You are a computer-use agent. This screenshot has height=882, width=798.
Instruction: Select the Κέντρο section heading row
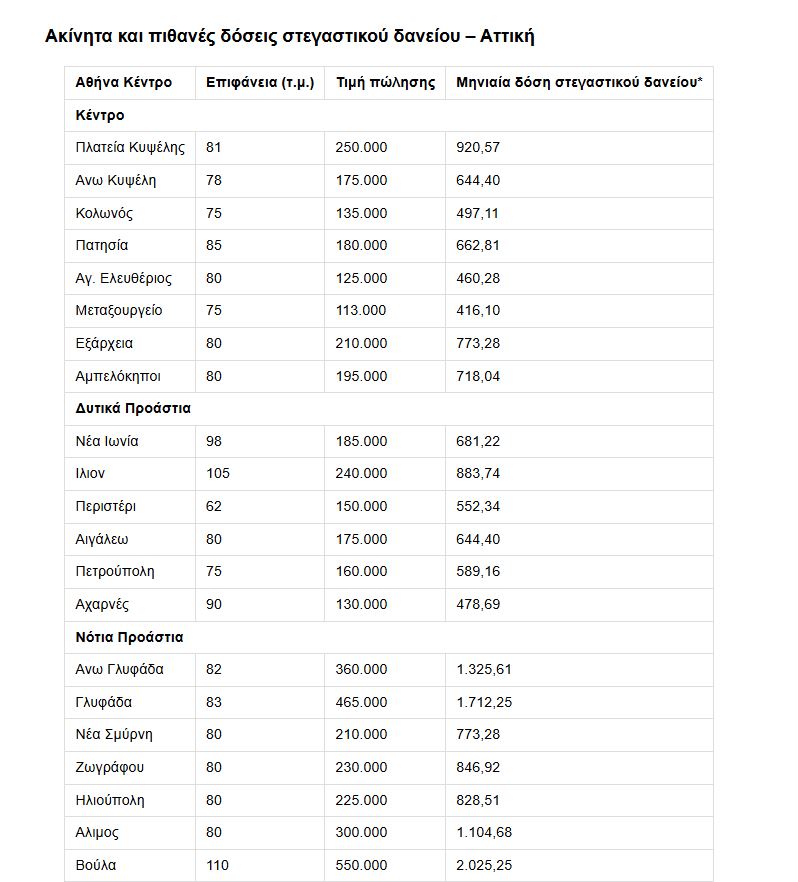click(100, 115)
